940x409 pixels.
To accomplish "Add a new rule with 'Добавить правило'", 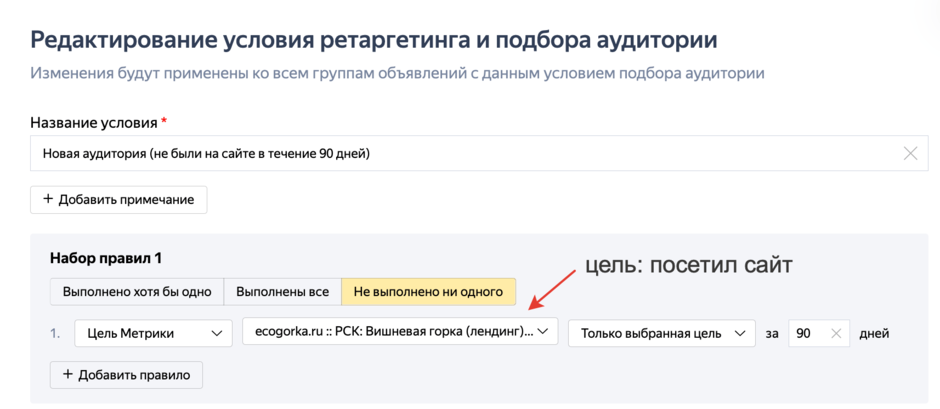I will click(x=127, y=375).
